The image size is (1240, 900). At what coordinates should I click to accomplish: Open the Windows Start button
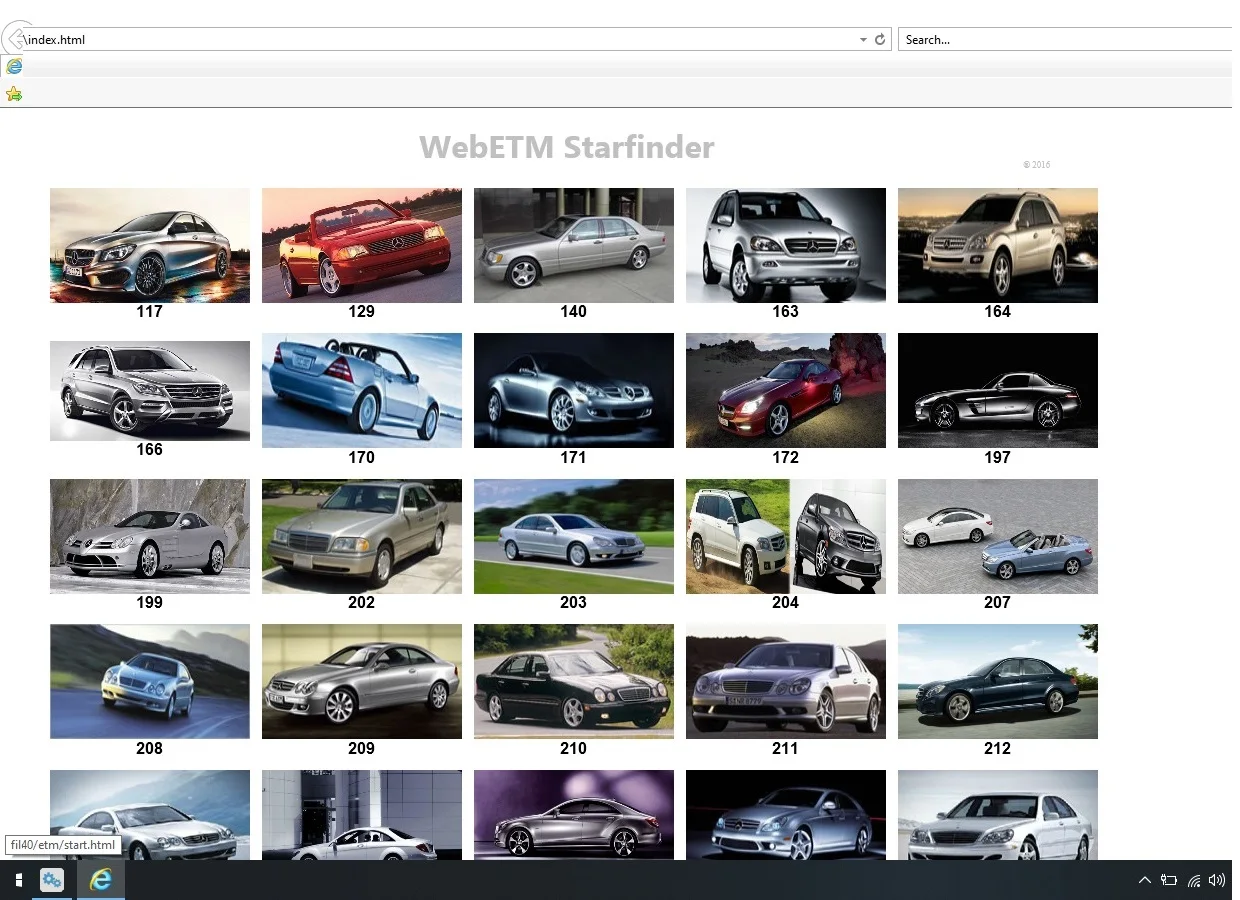point(18,880)
